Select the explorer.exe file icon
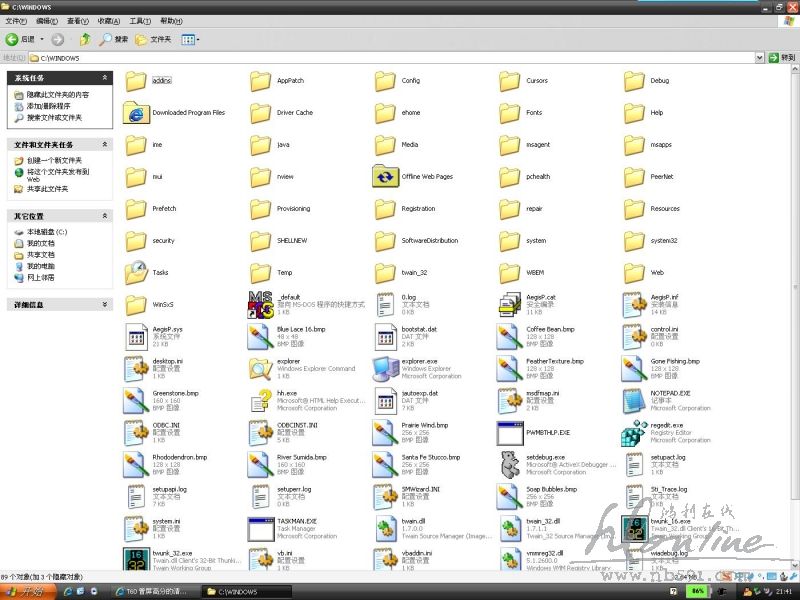The height and width of the screenshot is (600, 800). (x=385, y=368)
